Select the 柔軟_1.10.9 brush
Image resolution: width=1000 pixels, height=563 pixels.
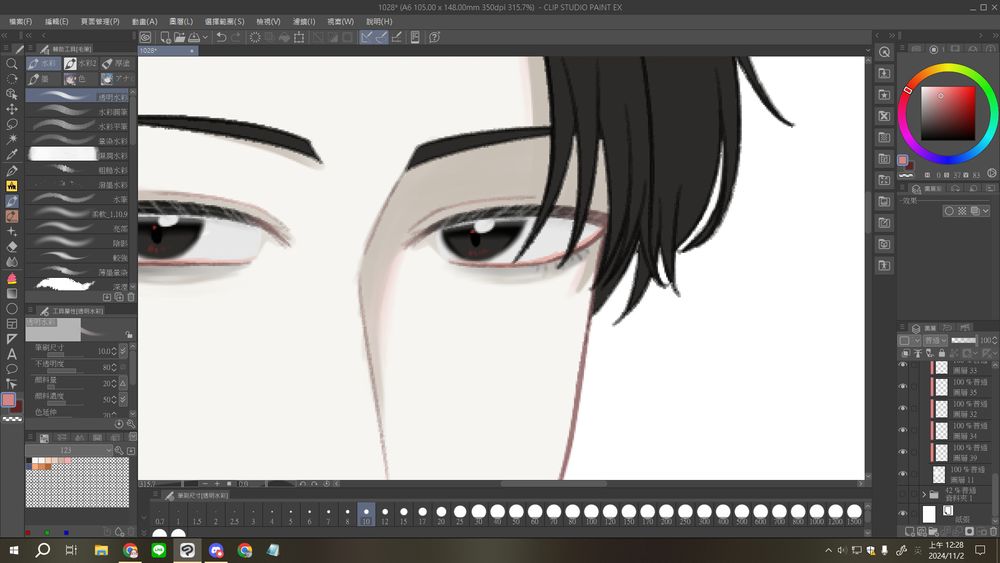coord(78,214)
